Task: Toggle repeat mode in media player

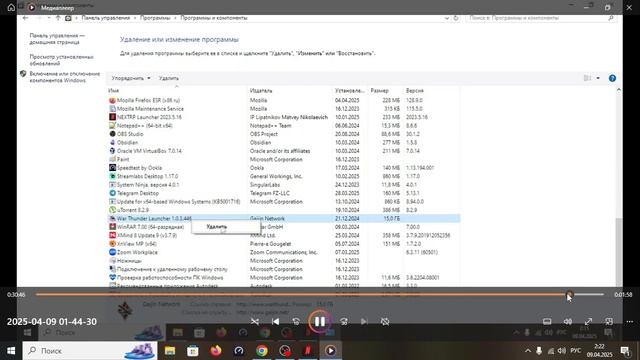Action: tap(385, 322)
